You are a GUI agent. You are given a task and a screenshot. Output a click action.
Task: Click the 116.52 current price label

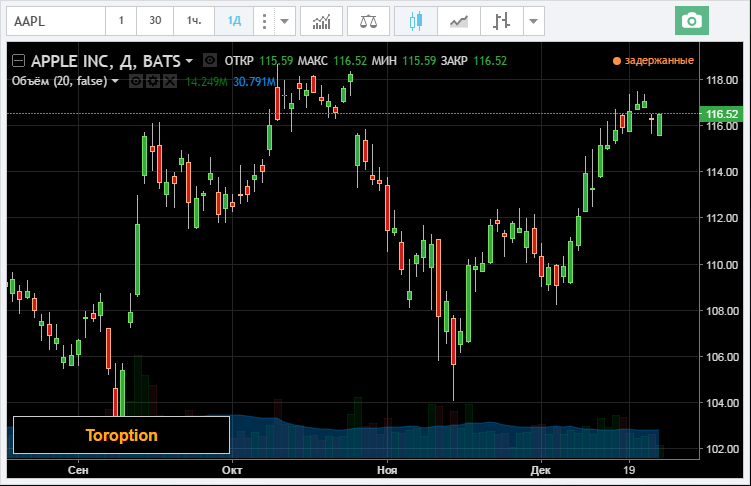[721, 114]
